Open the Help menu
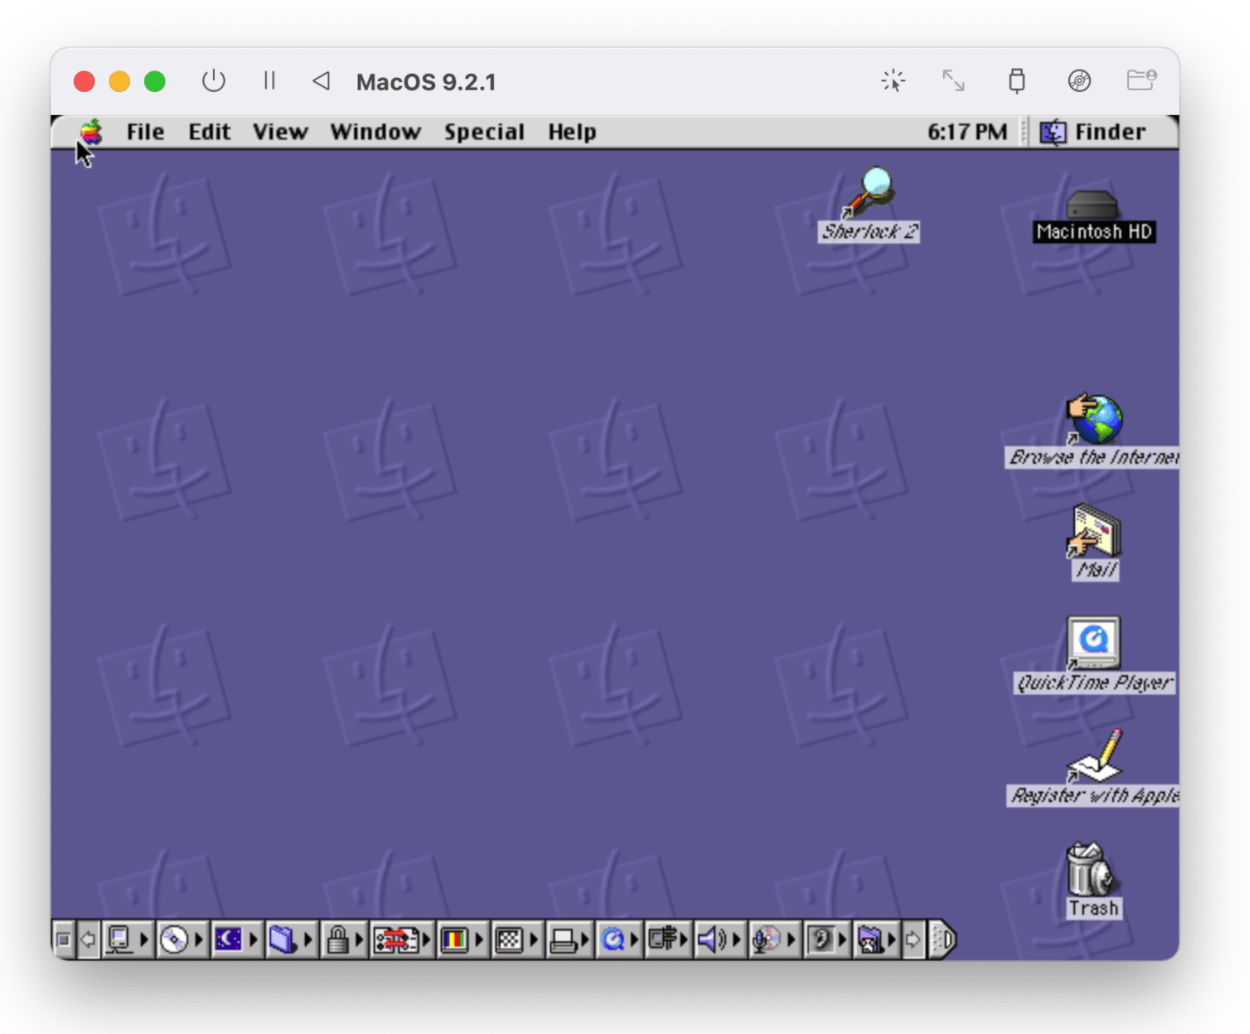 [x=572, y=131]
